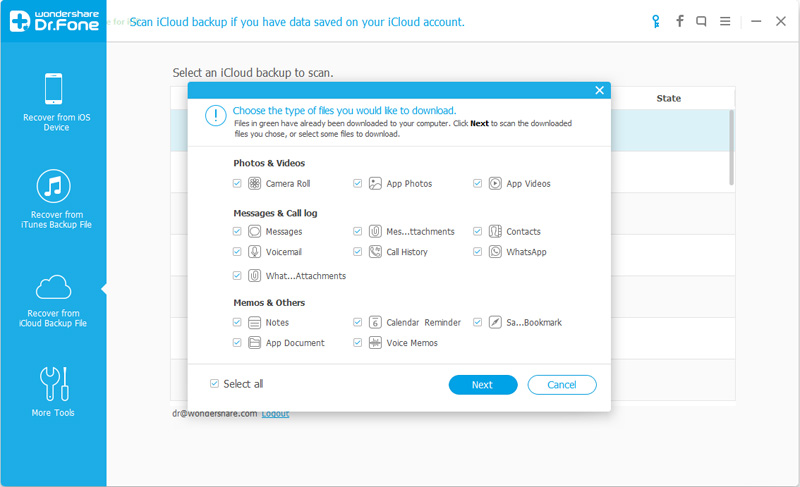Click Next to scan files
This screenshot has width=800, height=487.
pos(483,385)
